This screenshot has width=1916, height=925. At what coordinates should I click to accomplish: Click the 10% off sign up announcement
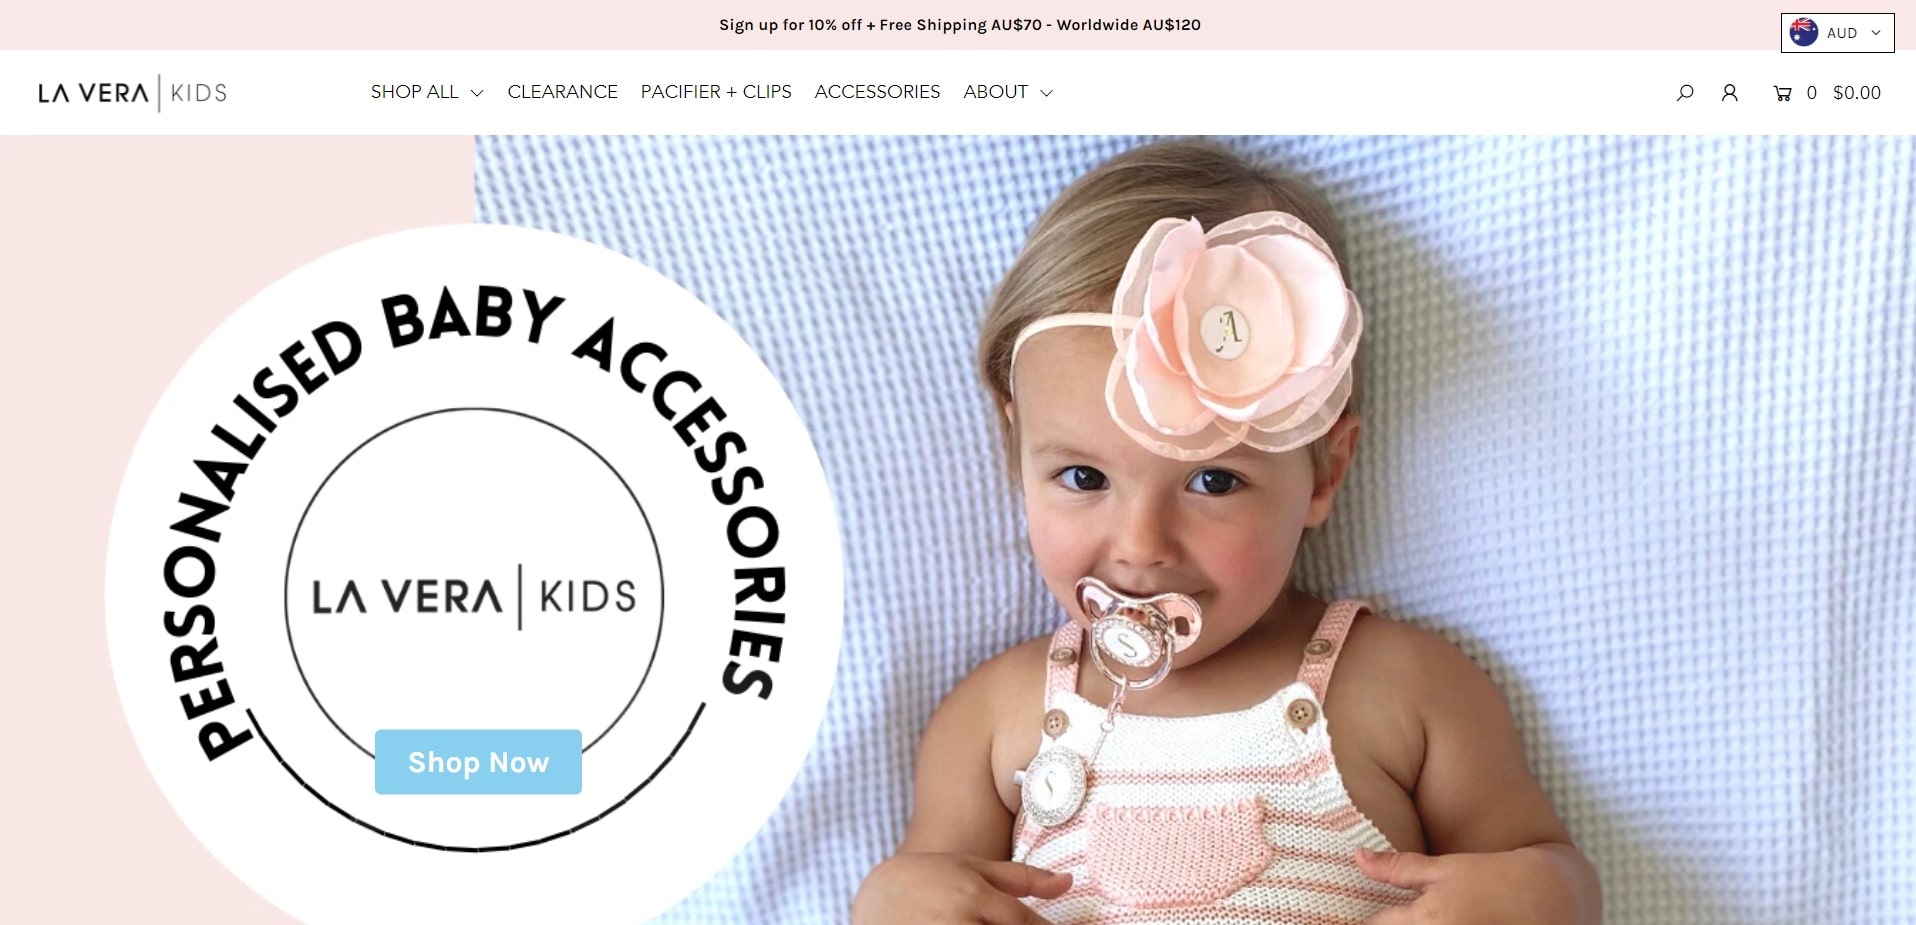(x=960, y=25)
